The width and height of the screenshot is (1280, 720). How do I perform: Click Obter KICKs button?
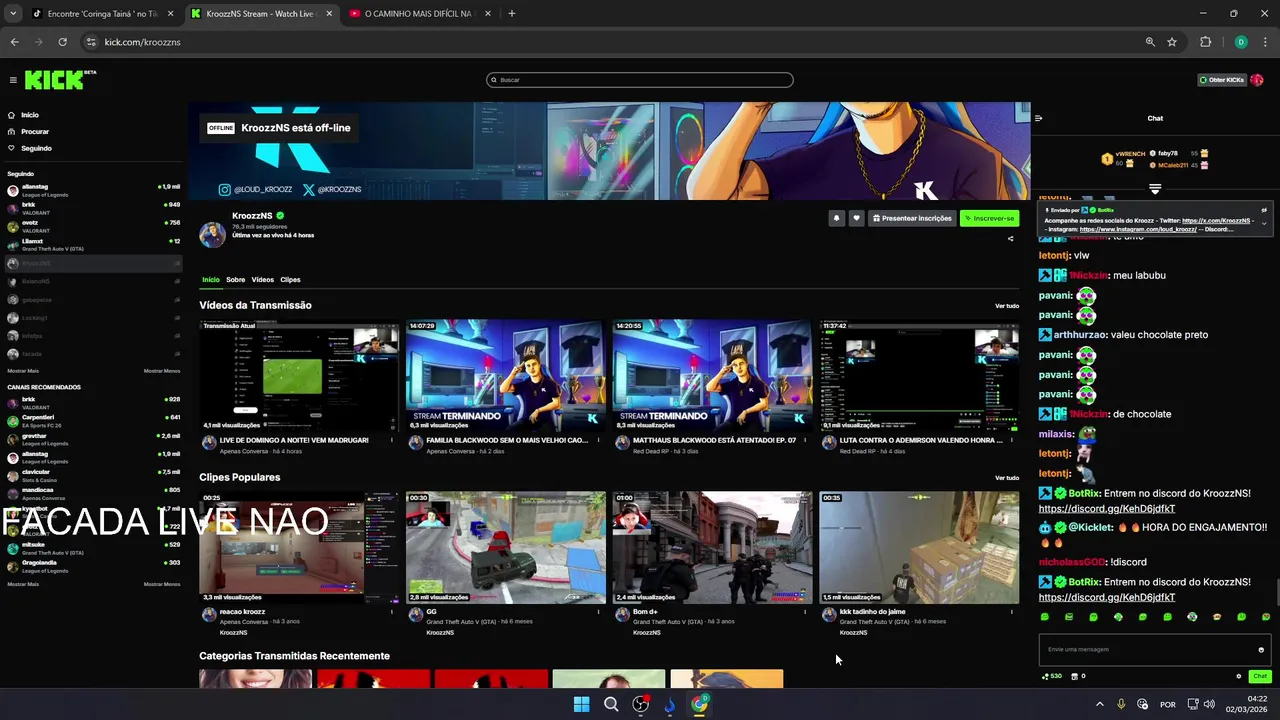pos(1221,80)
